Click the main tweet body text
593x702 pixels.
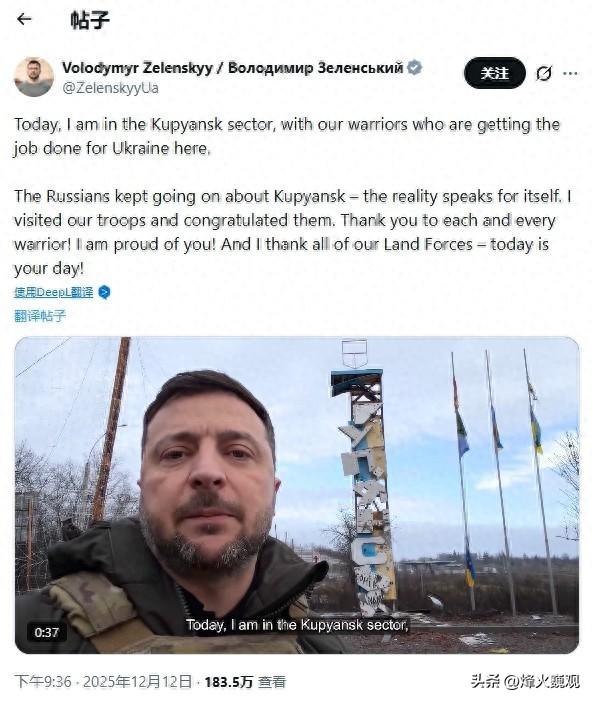click(x=293, y=196)
